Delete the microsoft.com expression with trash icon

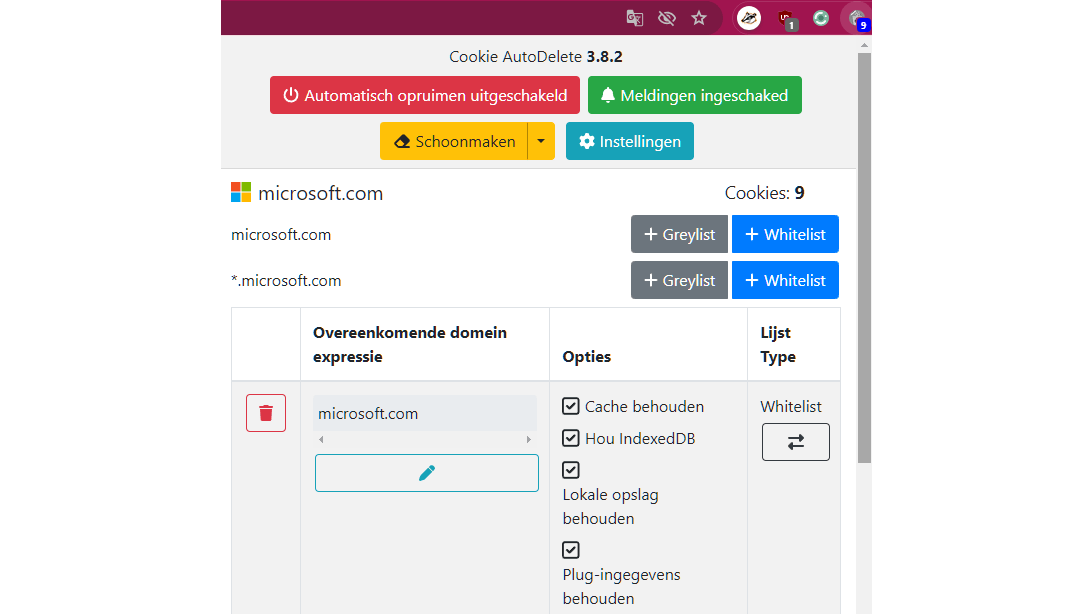coord(266,413)
